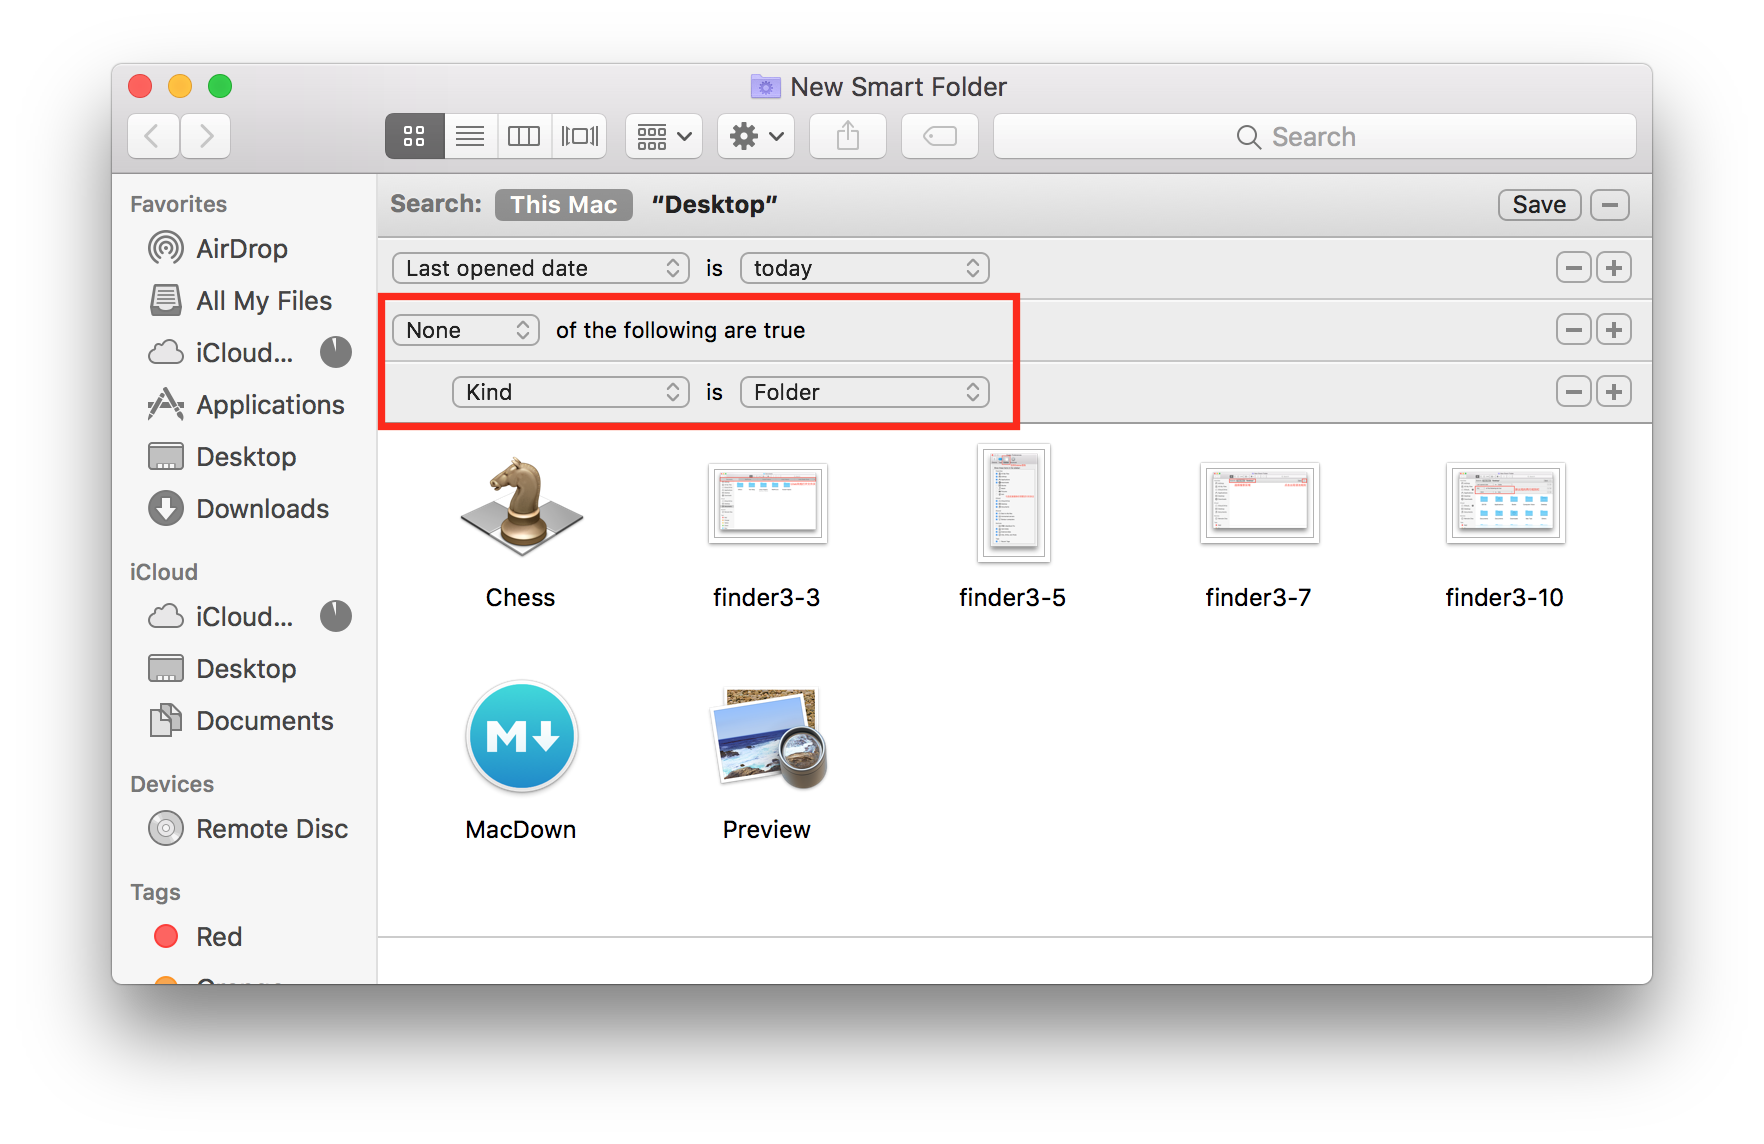Select the finder3-5 thumbnail

1013,504
